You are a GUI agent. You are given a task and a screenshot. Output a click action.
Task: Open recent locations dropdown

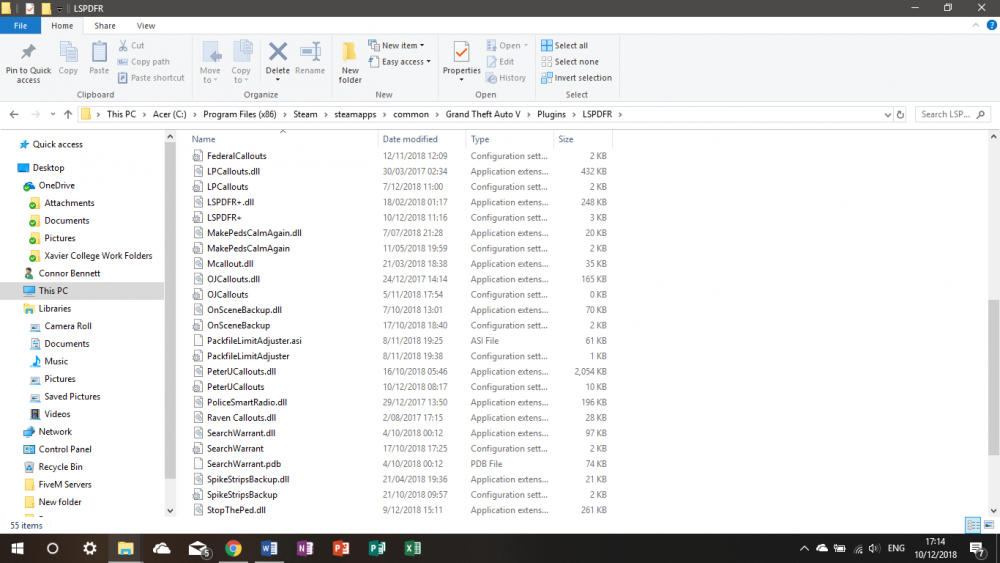pyautogui.click(x=52, y=115)
